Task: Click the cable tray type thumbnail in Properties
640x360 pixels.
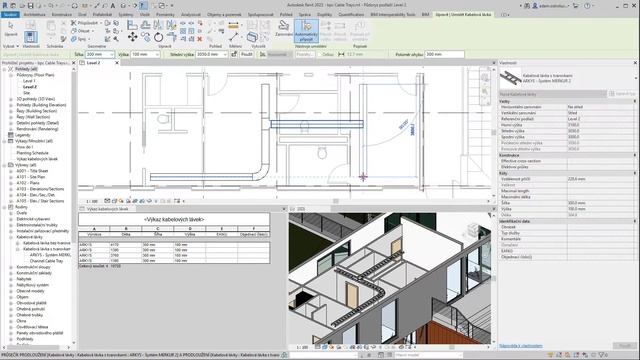Action: pos(510,78)
